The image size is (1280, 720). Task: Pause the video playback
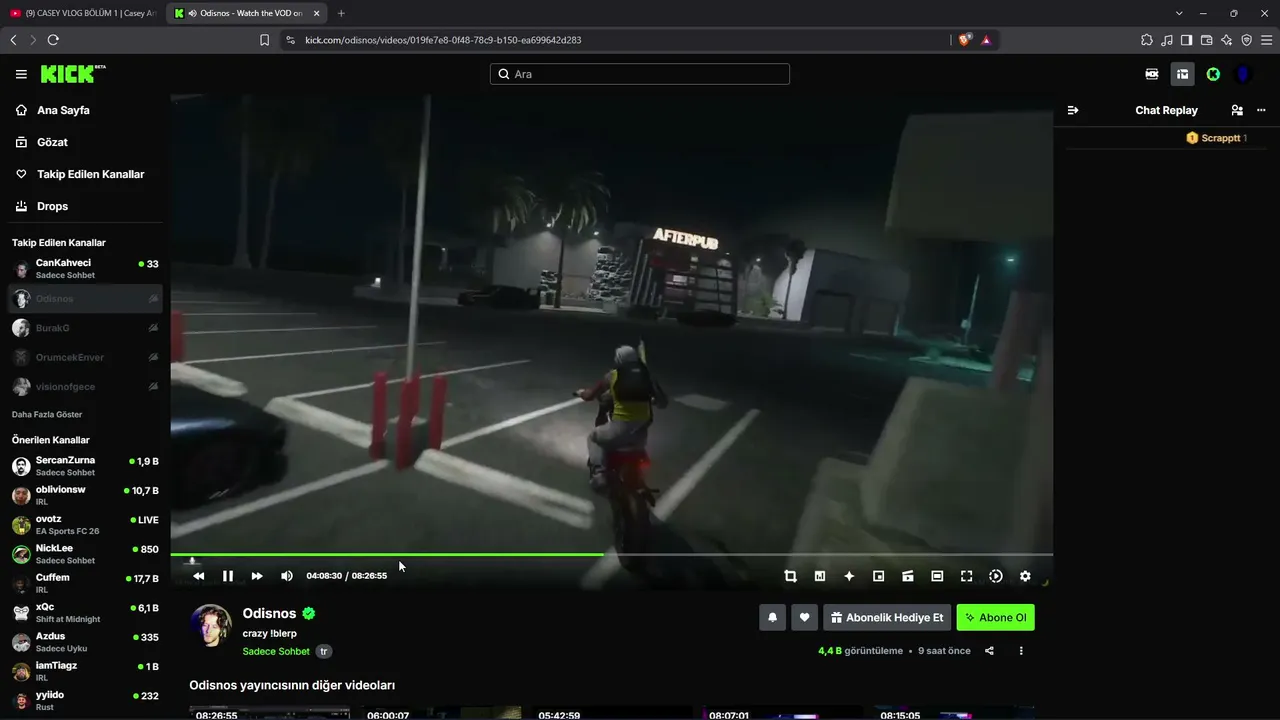click(228, 576)
